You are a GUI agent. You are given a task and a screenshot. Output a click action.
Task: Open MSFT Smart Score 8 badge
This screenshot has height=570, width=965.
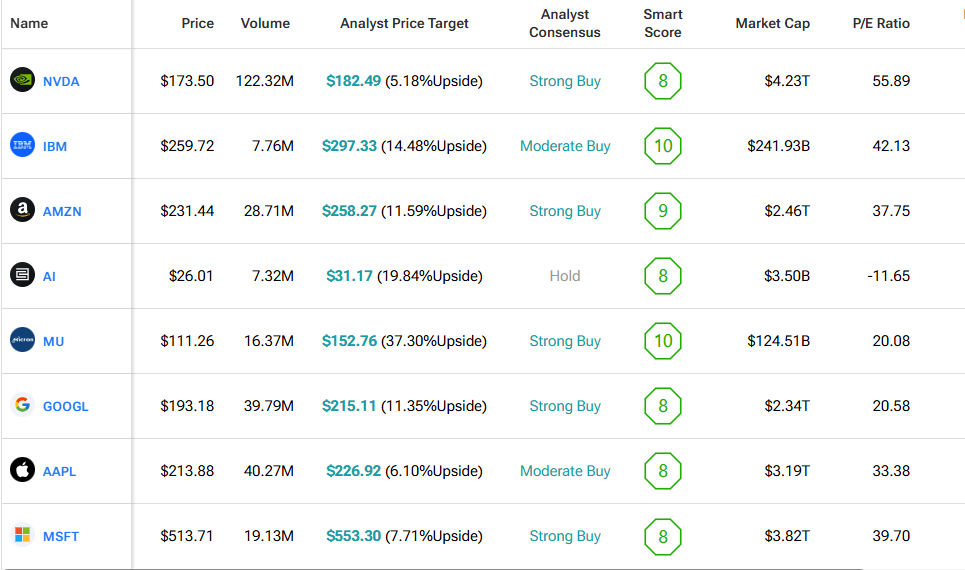(663, 537)
